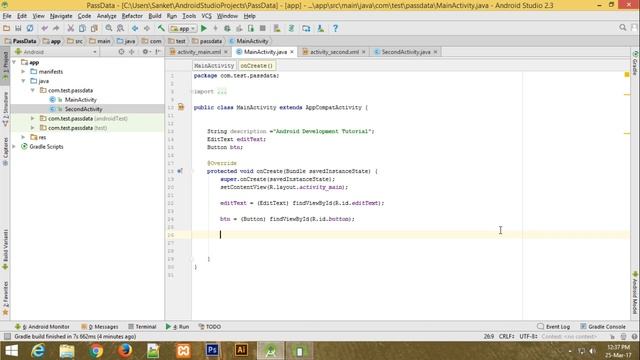Click the Redo arrow icon
The image size is (640, 360).
56,28
